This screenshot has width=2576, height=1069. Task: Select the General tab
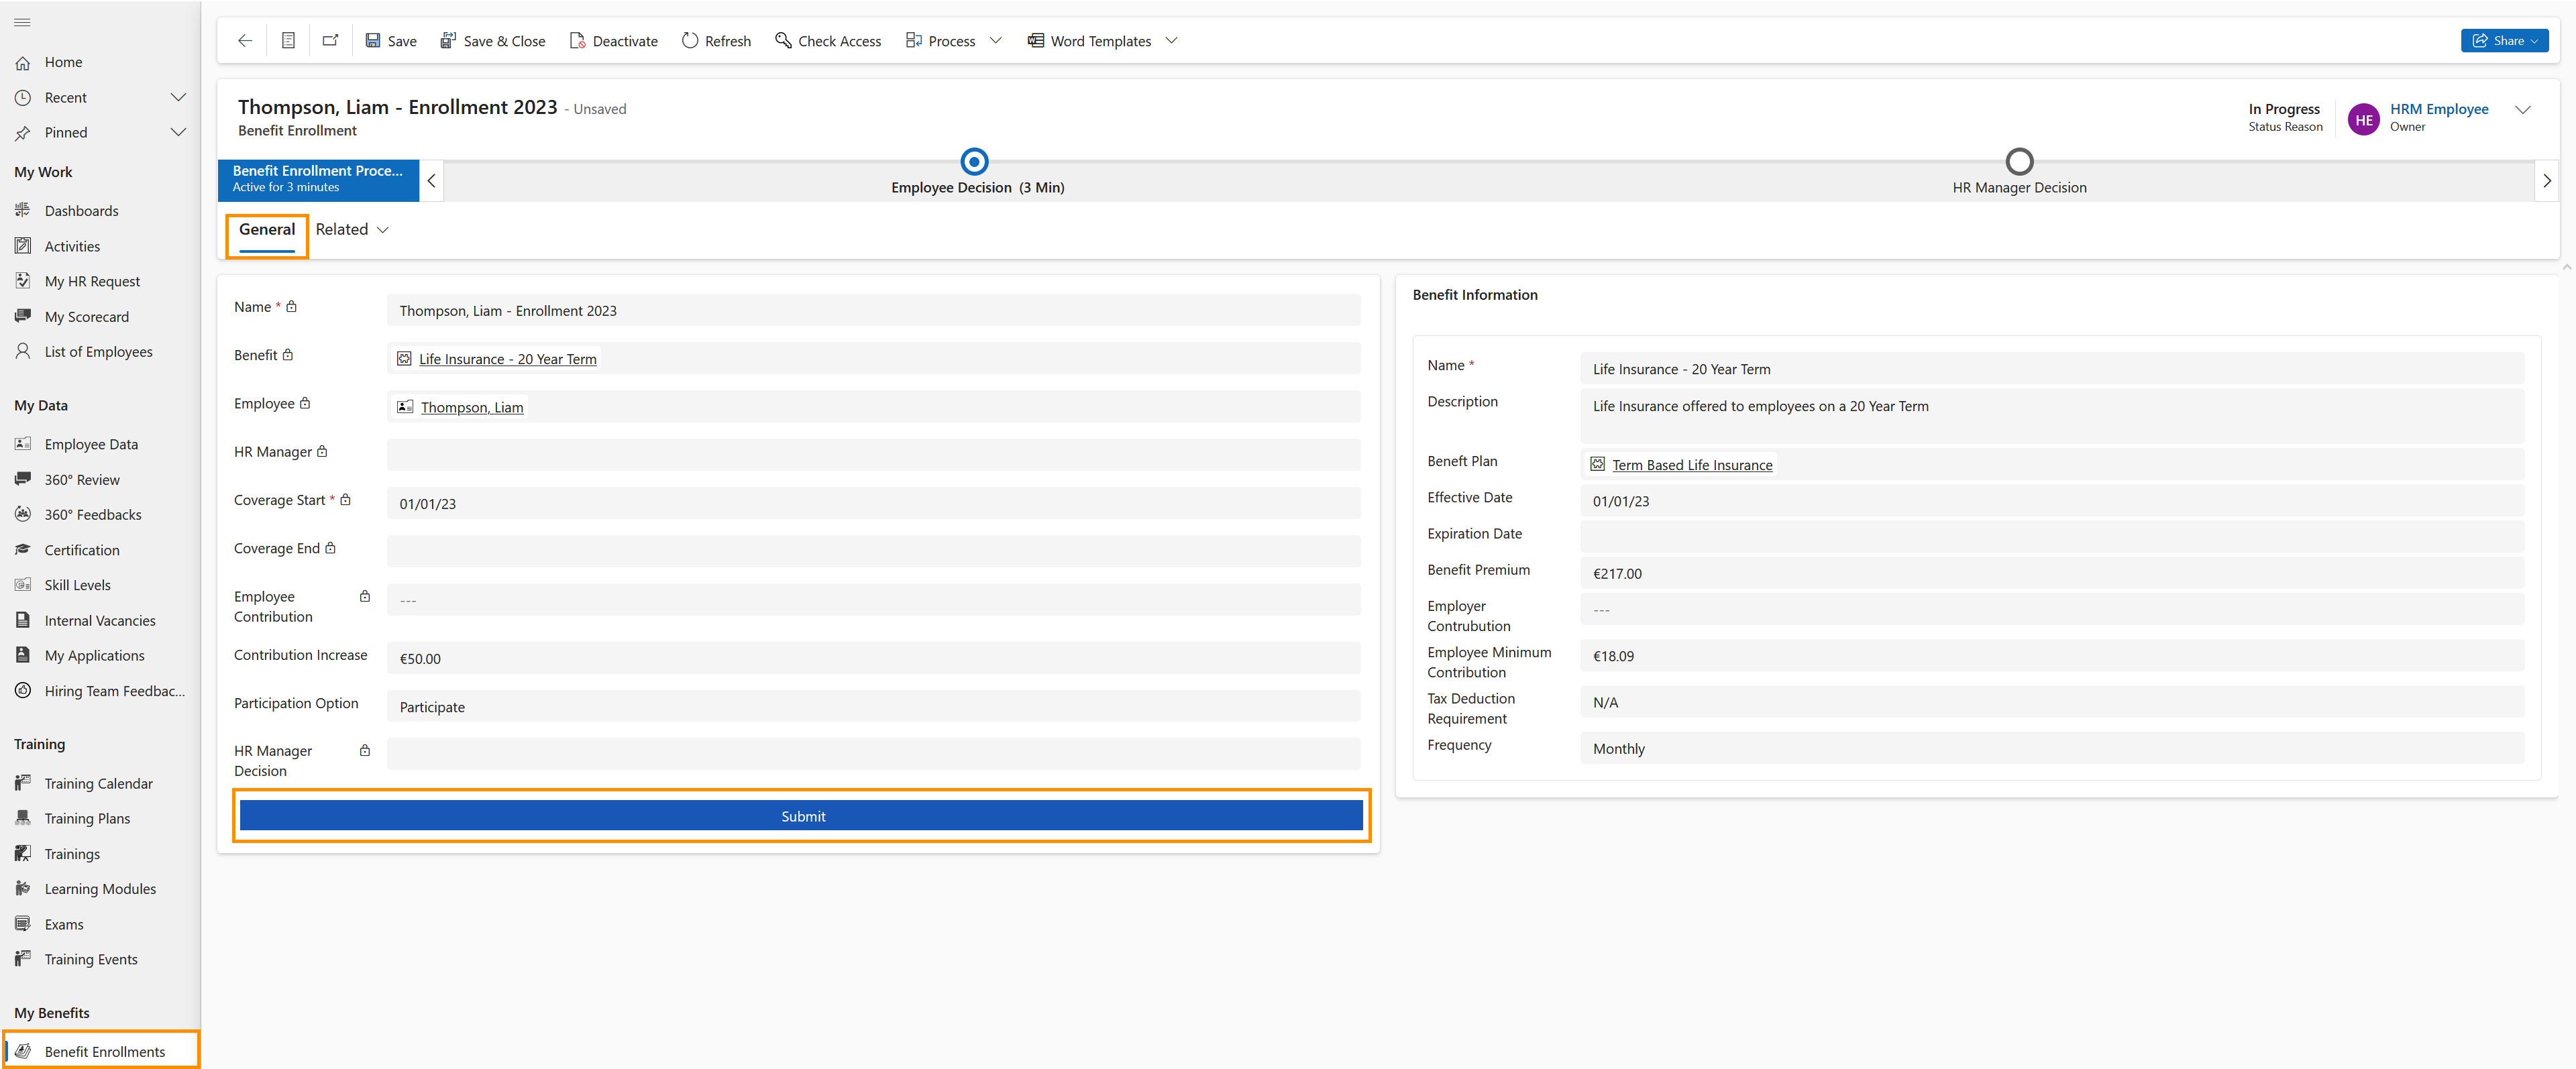pyautogui.click(x=267, y=230)
